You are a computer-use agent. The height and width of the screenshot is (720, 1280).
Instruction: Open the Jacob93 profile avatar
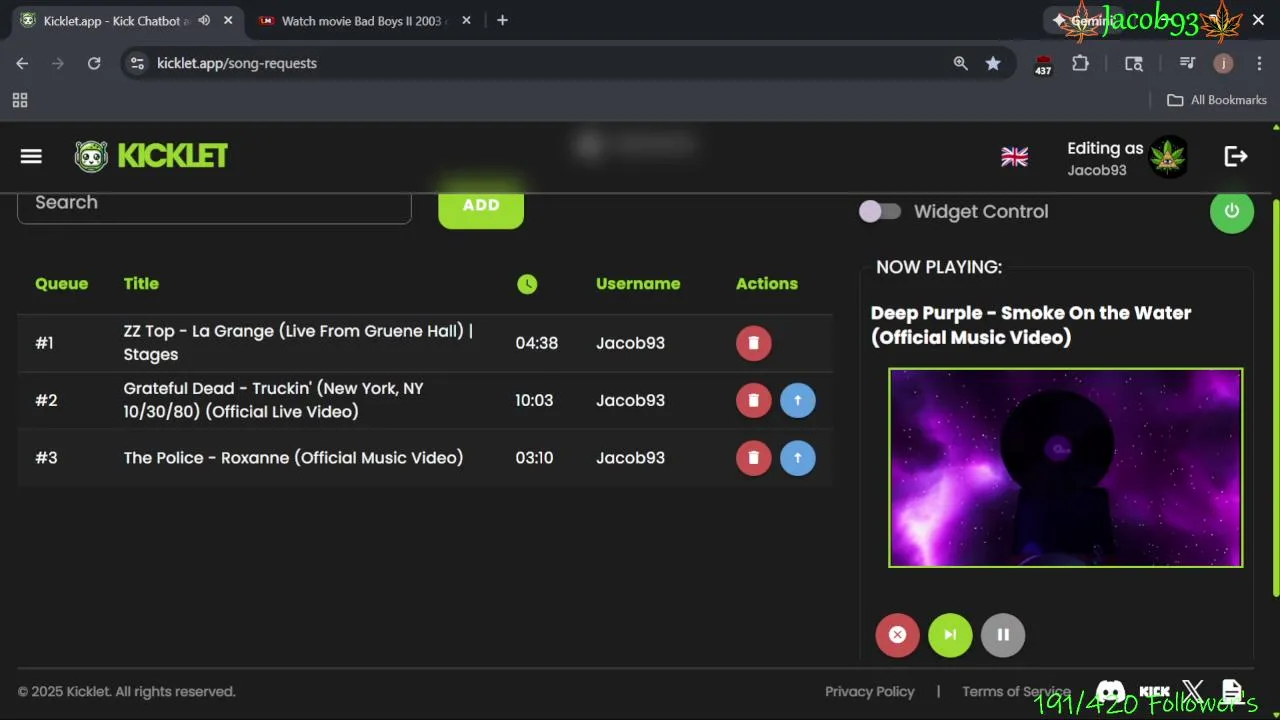tap(1168, 157)
